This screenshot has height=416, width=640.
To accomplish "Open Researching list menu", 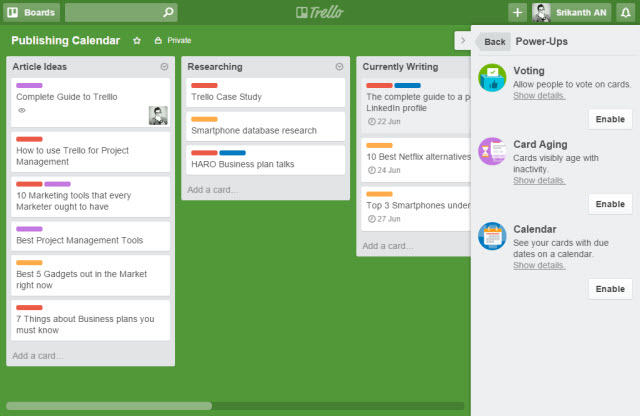I will coord(339,67).
